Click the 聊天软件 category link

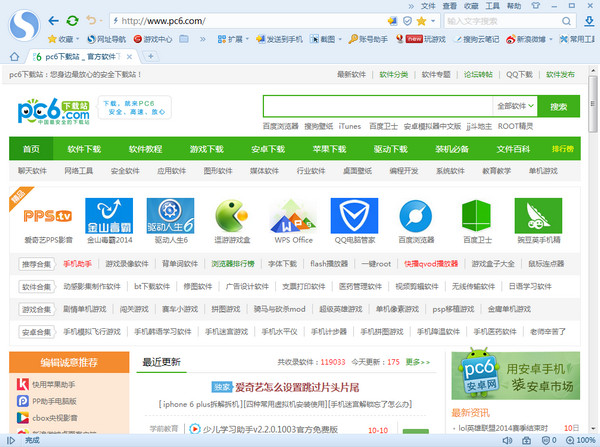(x=33, y=171)
